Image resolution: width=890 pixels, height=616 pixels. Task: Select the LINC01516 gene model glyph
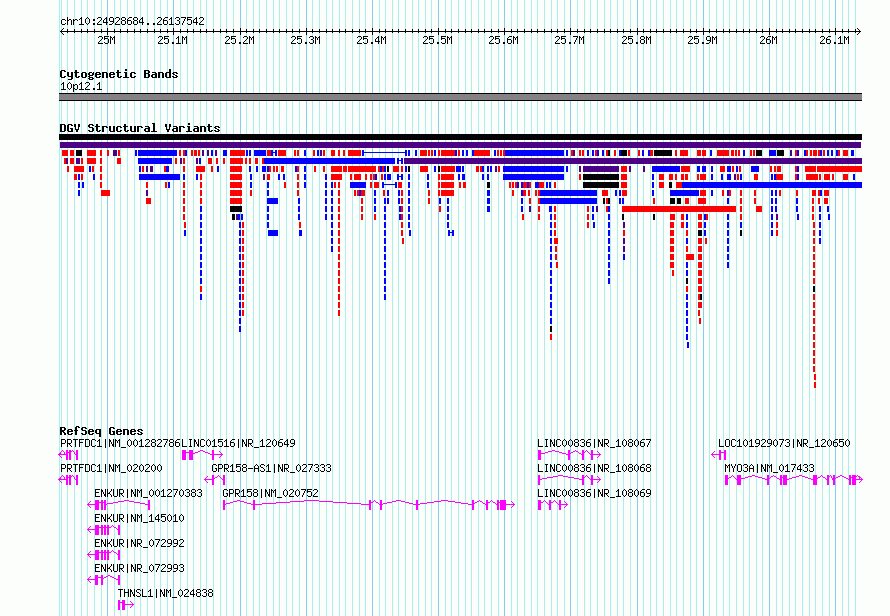click(202, 455)
